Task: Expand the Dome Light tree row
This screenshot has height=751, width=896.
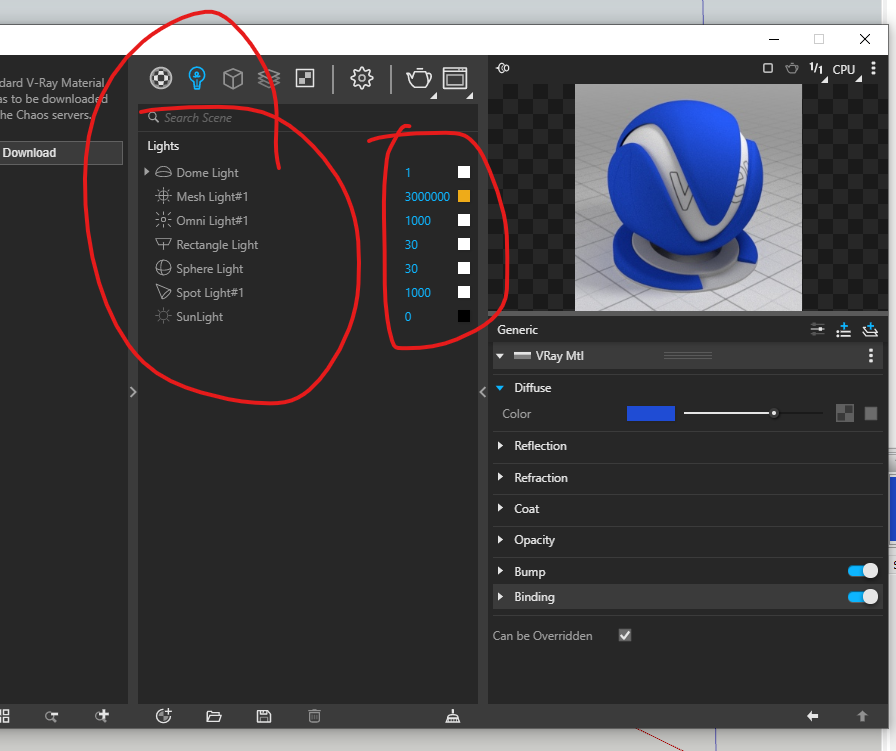Action: (x=147, y=171)
